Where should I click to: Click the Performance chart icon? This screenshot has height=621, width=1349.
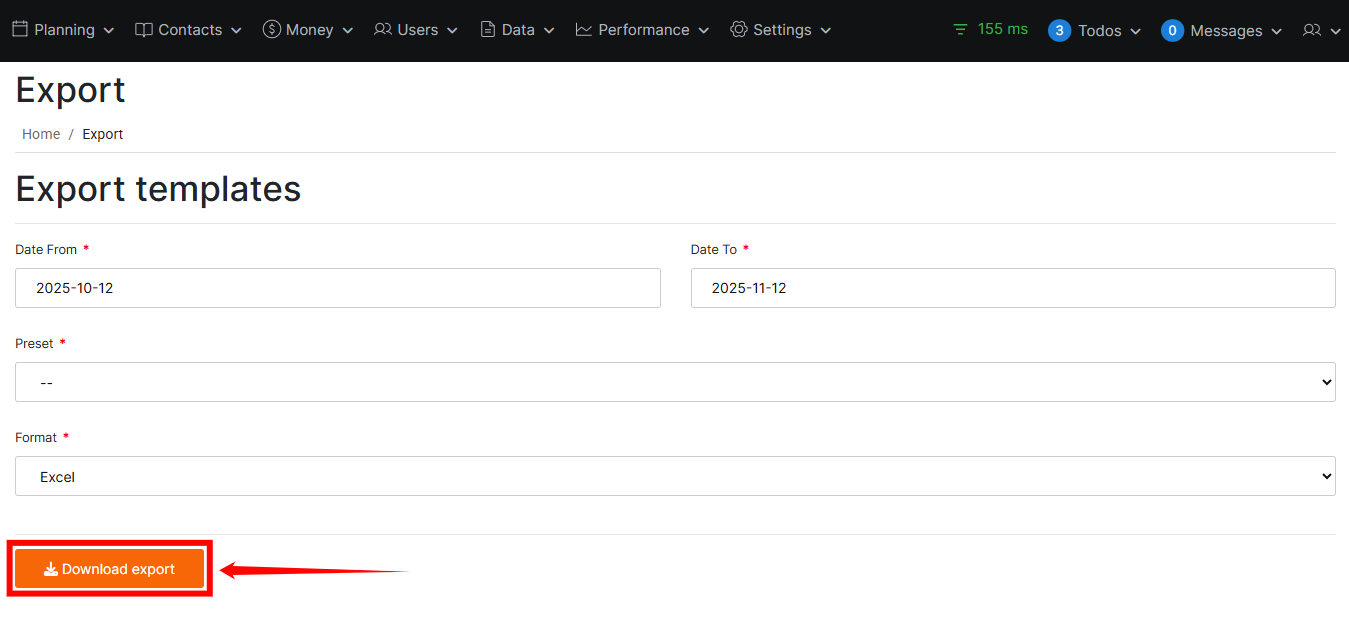pos(582,29)
